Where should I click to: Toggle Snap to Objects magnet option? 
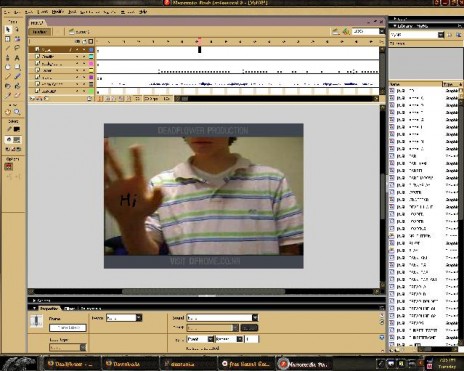[9, 166]
